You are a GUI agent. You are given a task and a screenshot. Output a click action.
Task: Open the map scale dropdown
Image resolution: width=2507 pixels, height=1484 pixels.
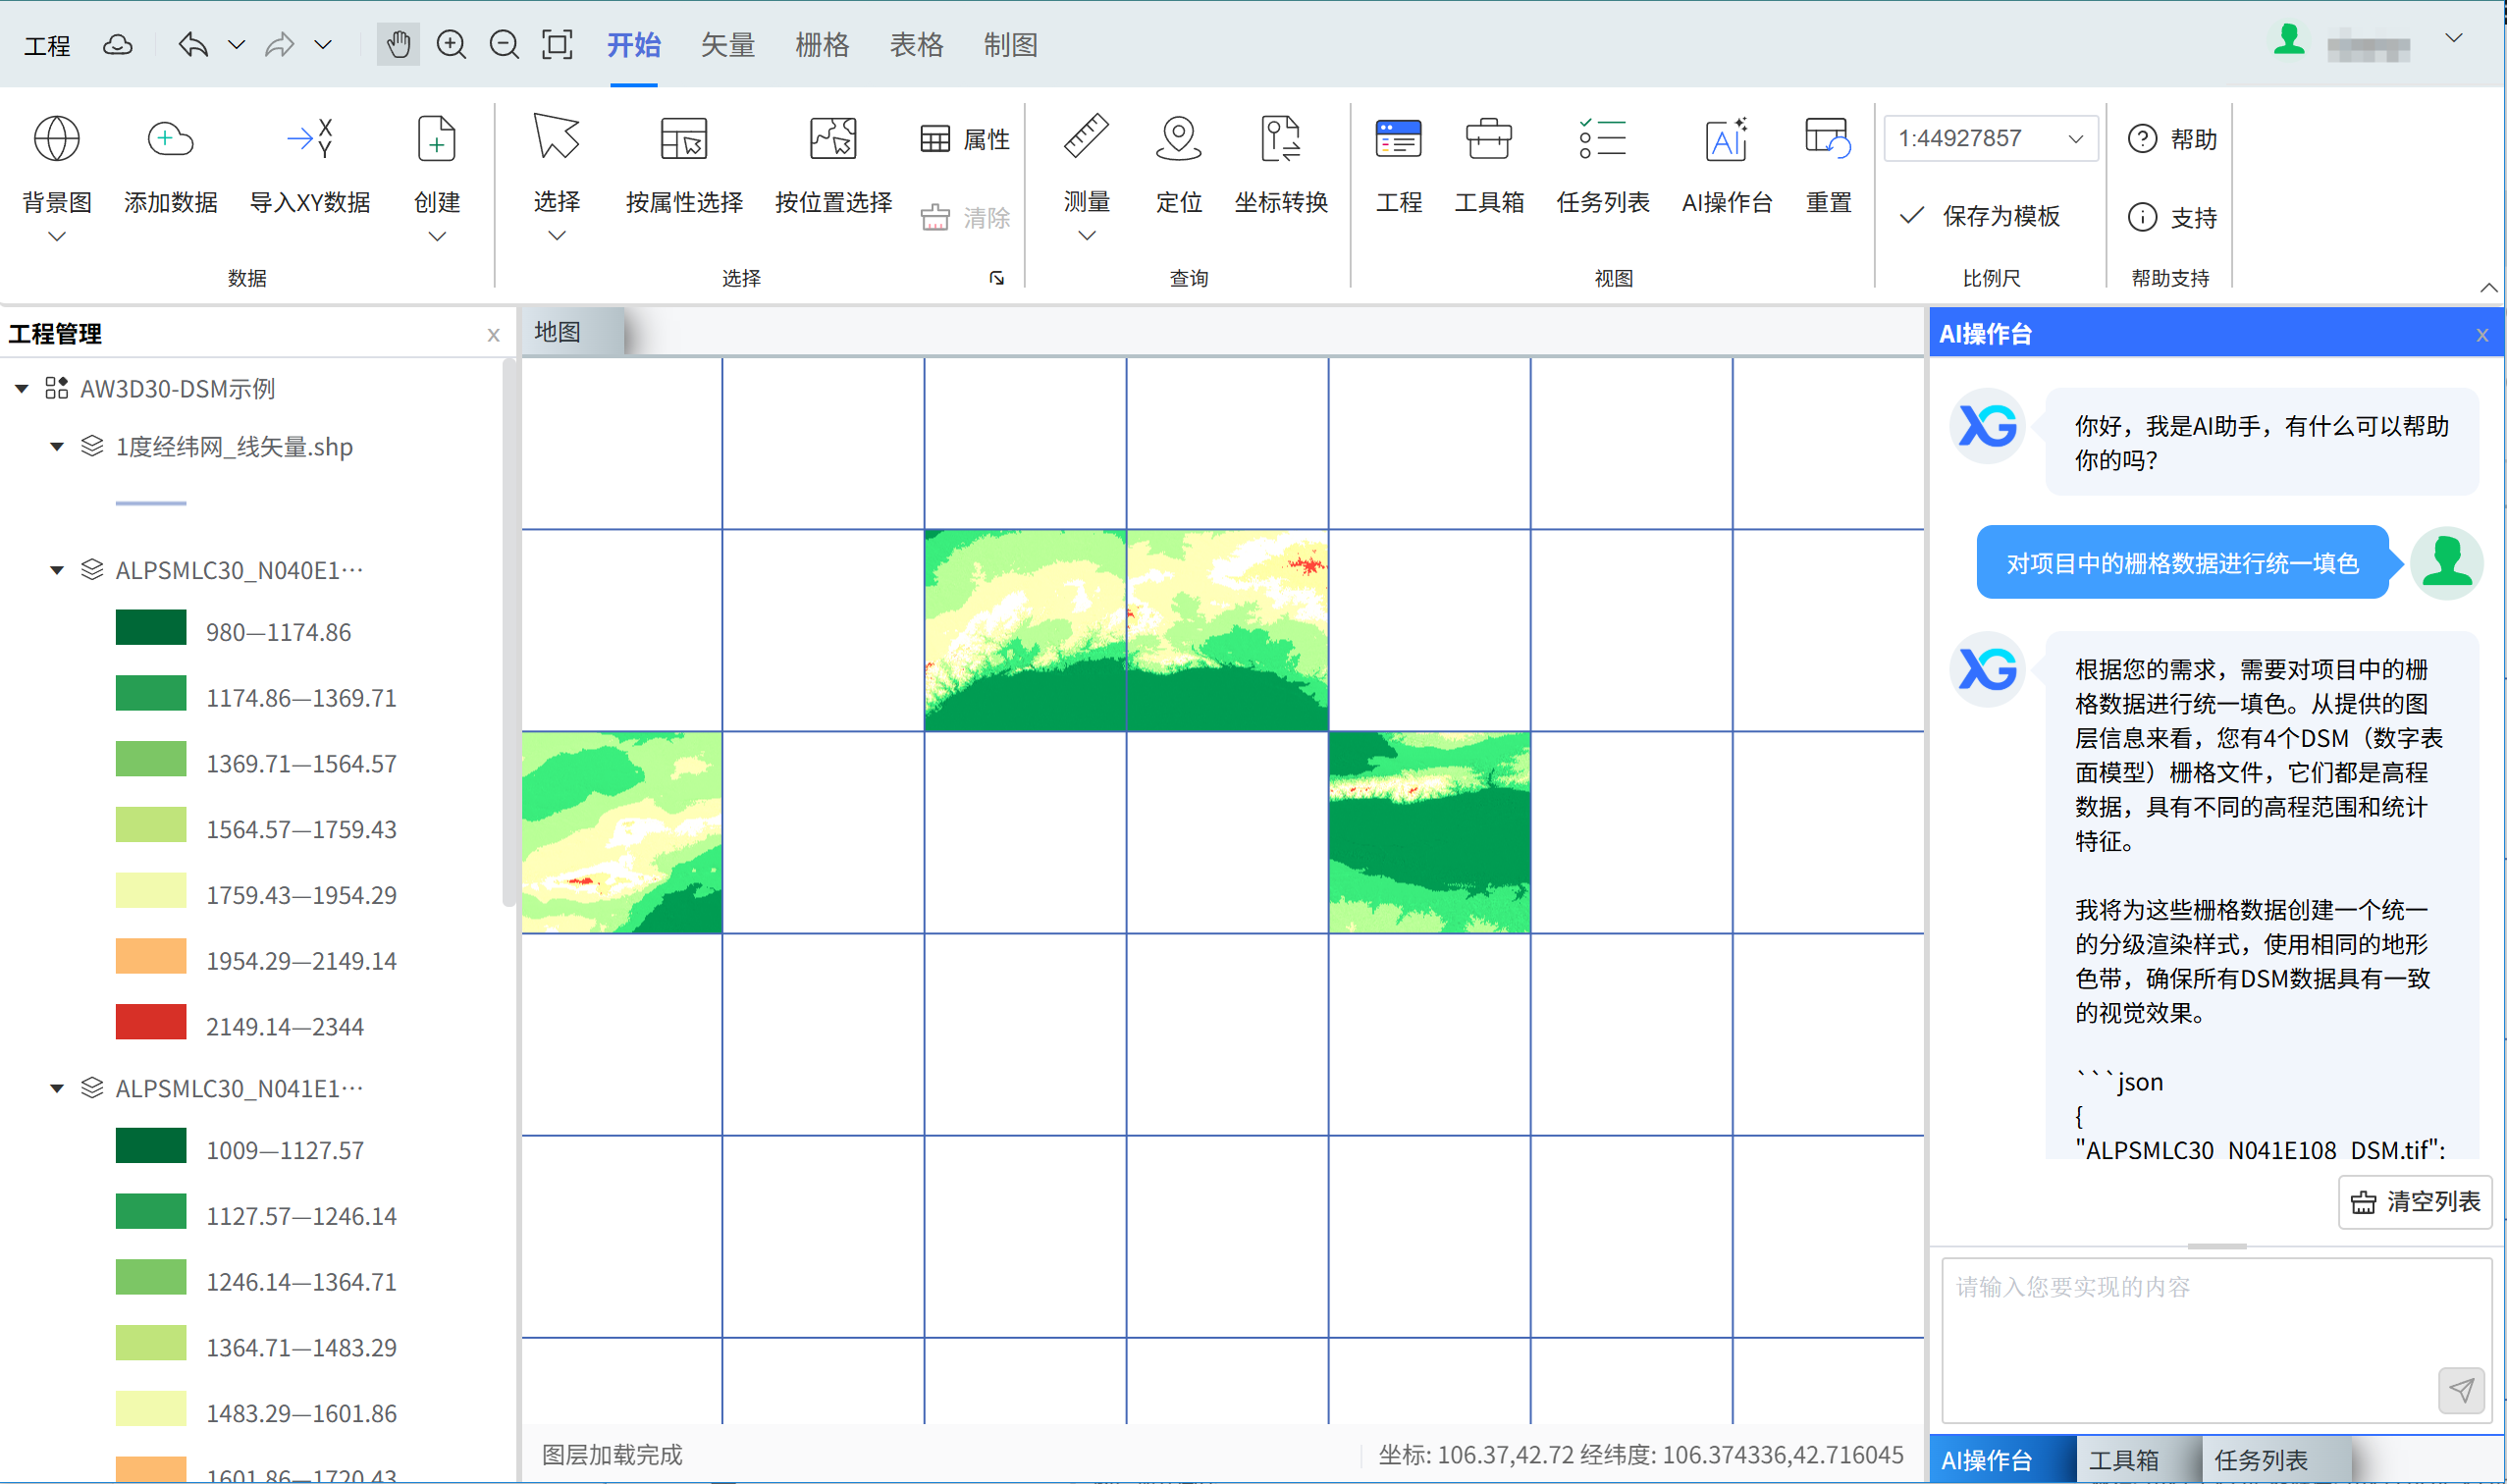coord(2075,139)
